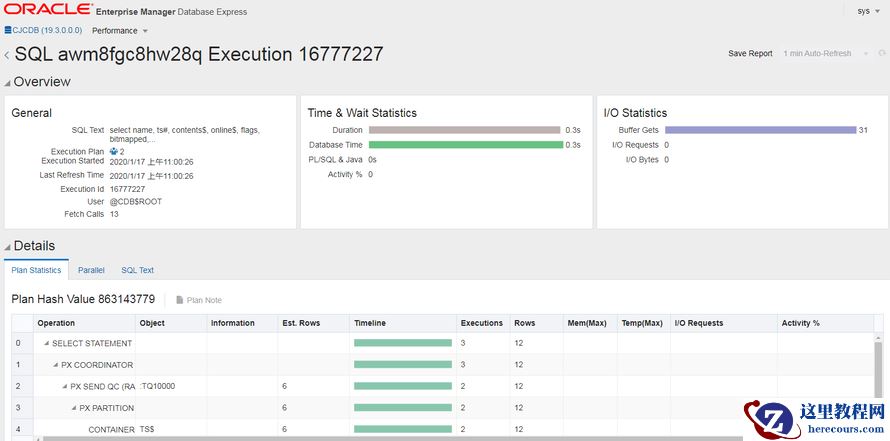Switch to the Parallel tab
Viewport: 890px width, 441px height.
pyautogui.click(x=91, y=270)
